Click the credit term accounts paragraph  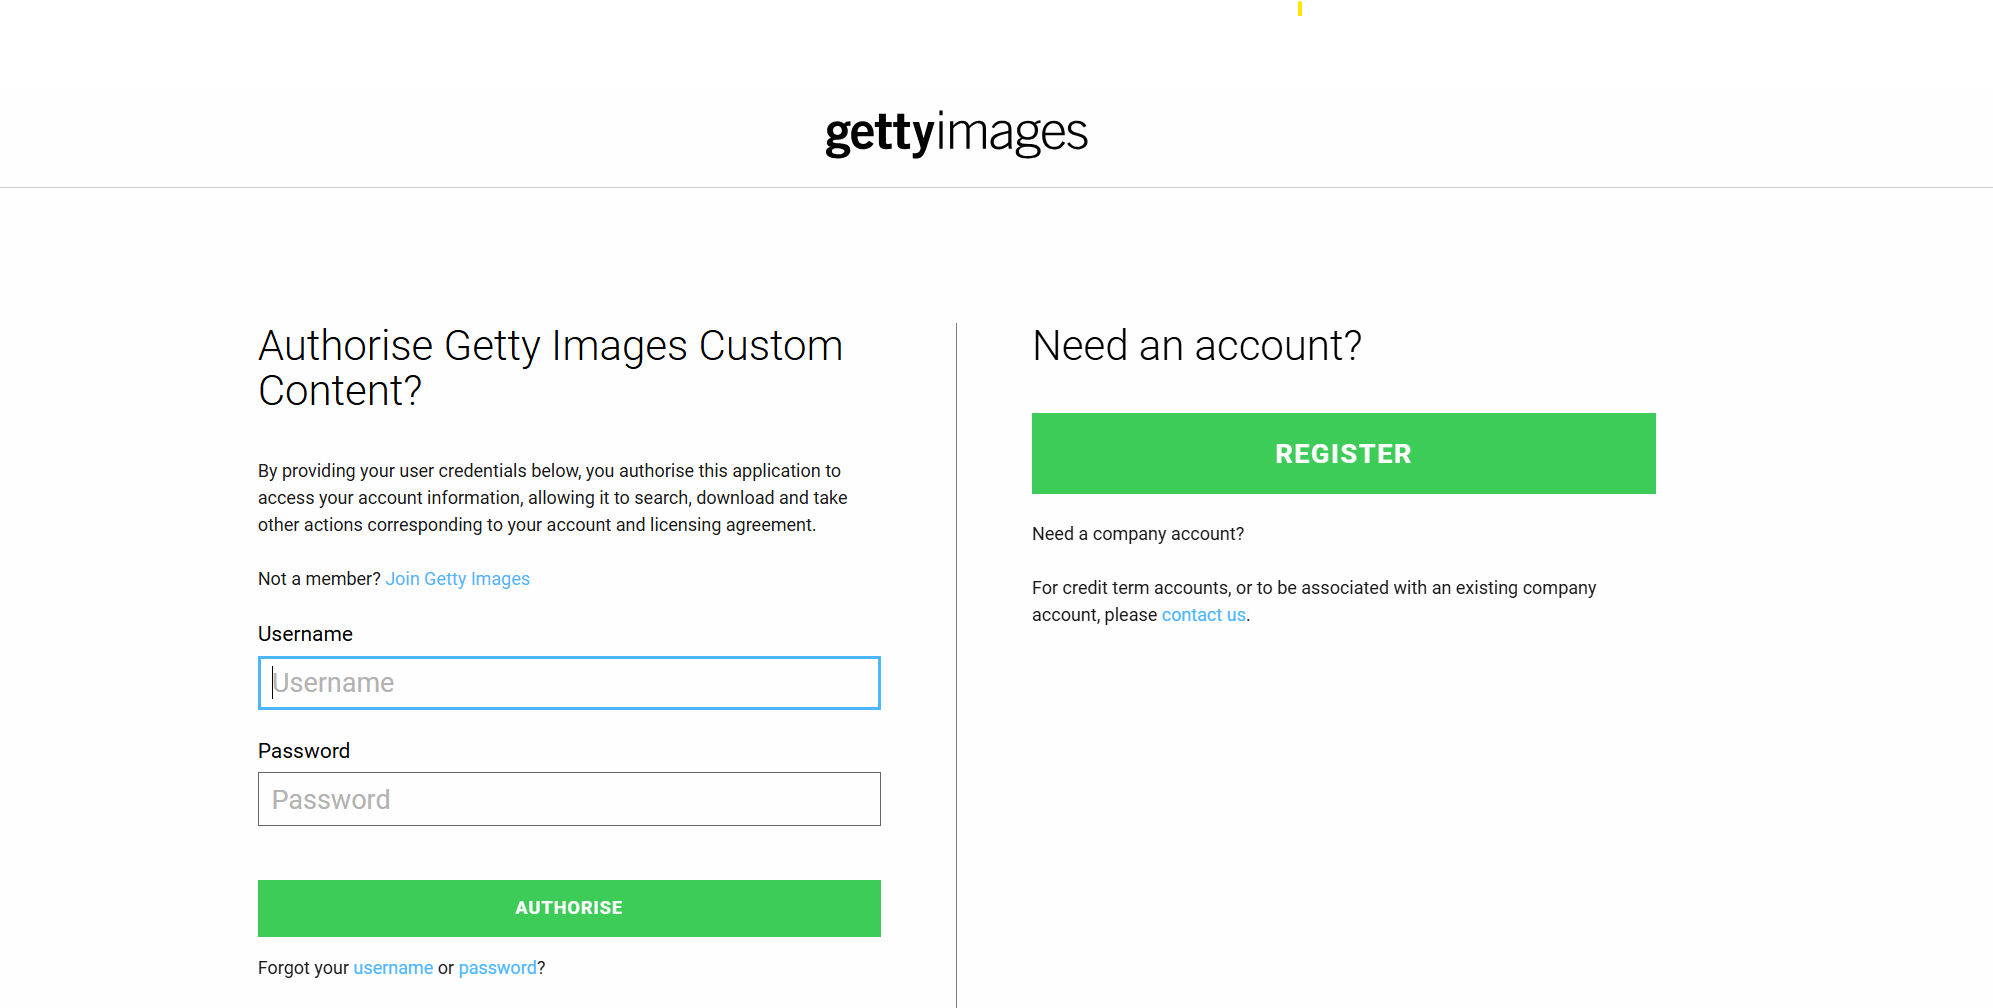pos(1314,601)
